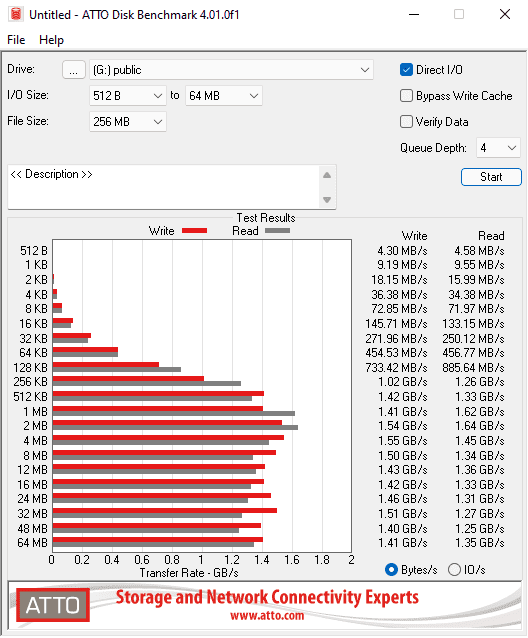Click the 512 B chart row label
528x638 pixels.
point(34,251)
